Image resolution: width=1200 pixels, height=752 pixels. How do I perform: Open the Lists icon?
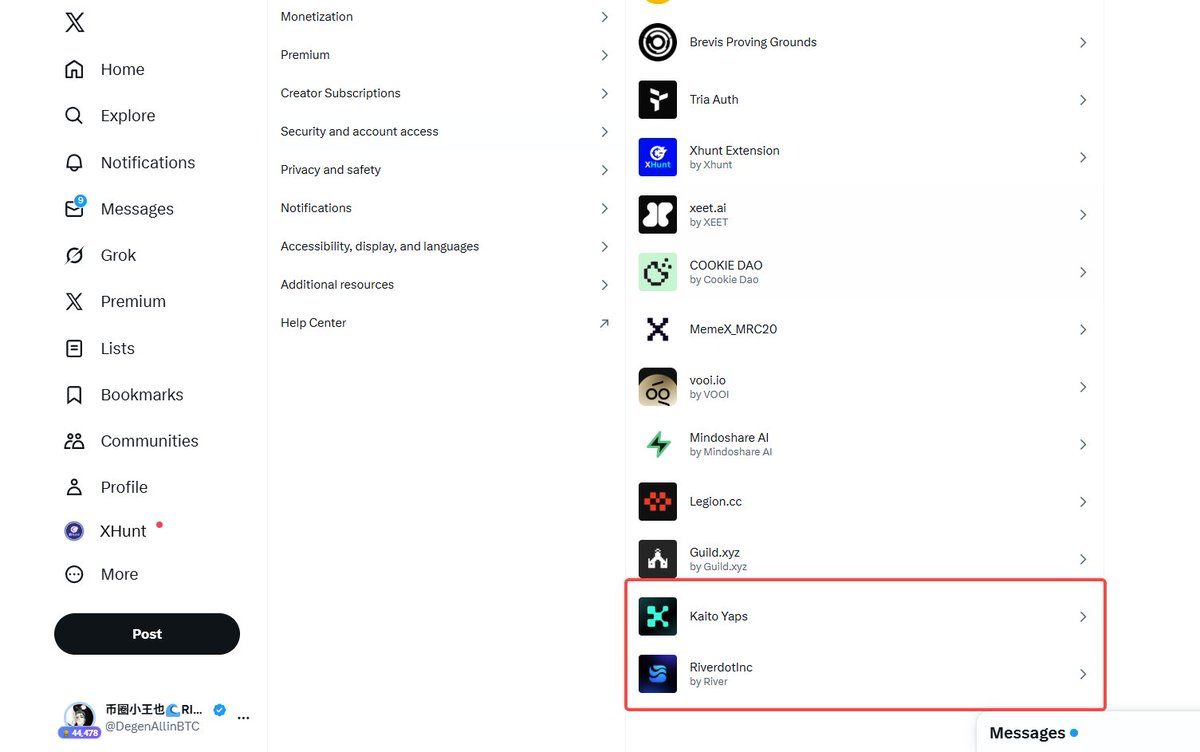[x=74, y=348]
